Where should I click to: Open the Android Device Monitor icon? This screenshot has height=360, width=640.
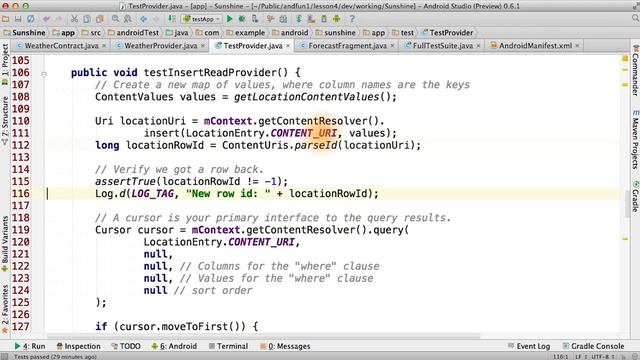pos(336,19)
